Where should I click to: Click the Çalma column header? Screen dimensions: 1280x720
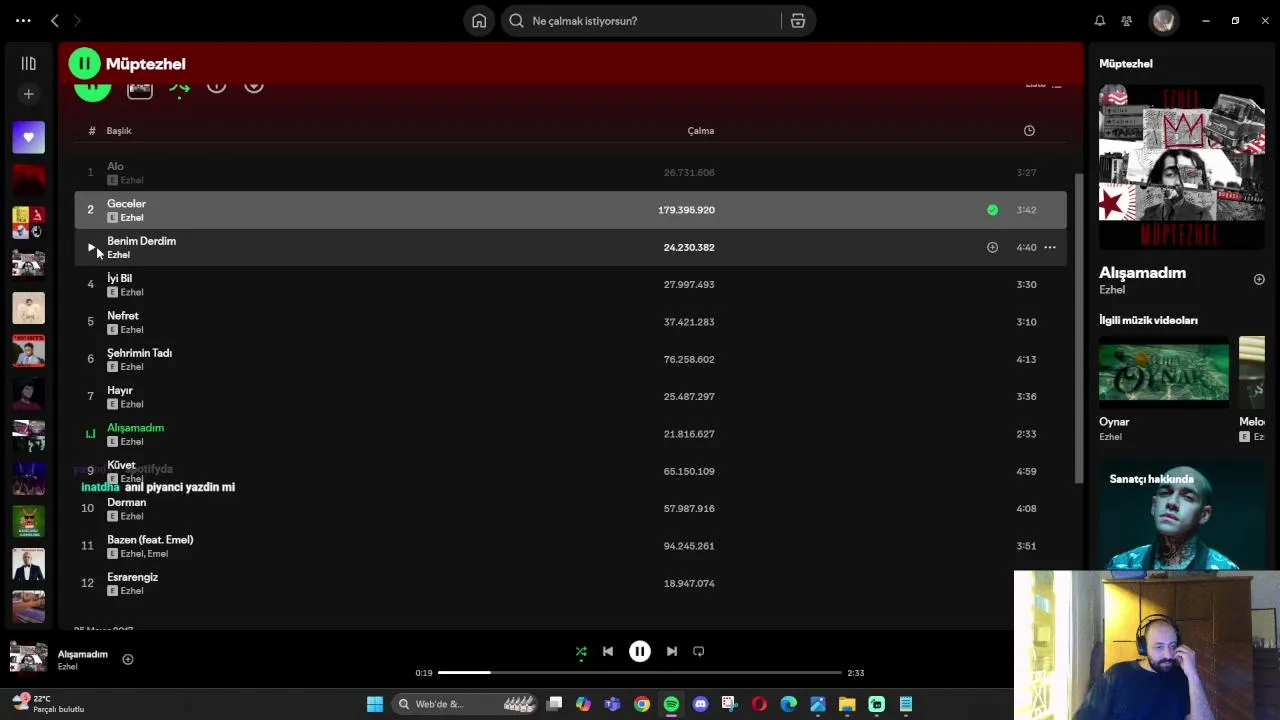pyautogui.click(x=700, y=131)
